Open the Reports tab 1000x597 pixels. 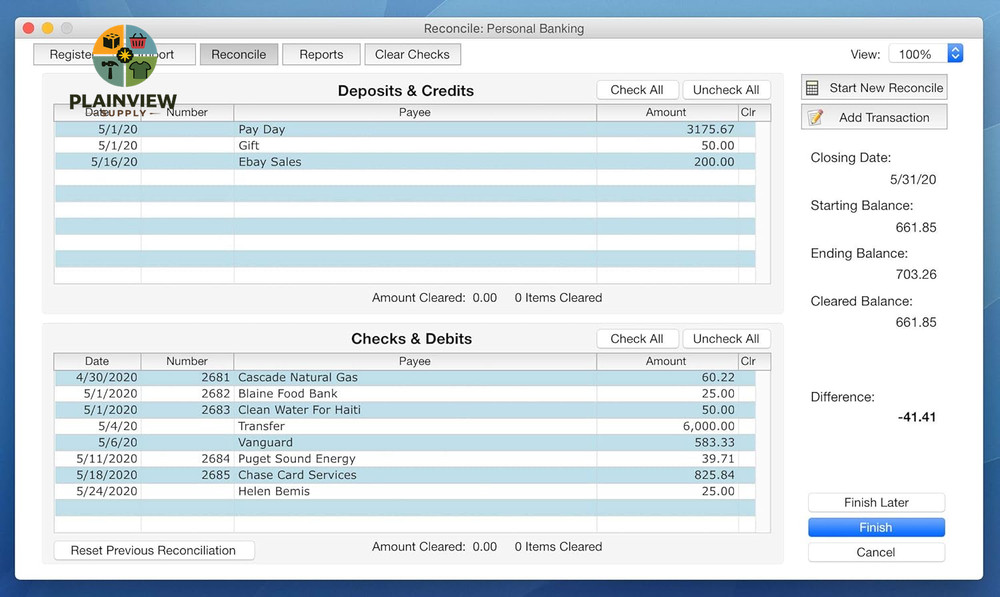point(321,54)
